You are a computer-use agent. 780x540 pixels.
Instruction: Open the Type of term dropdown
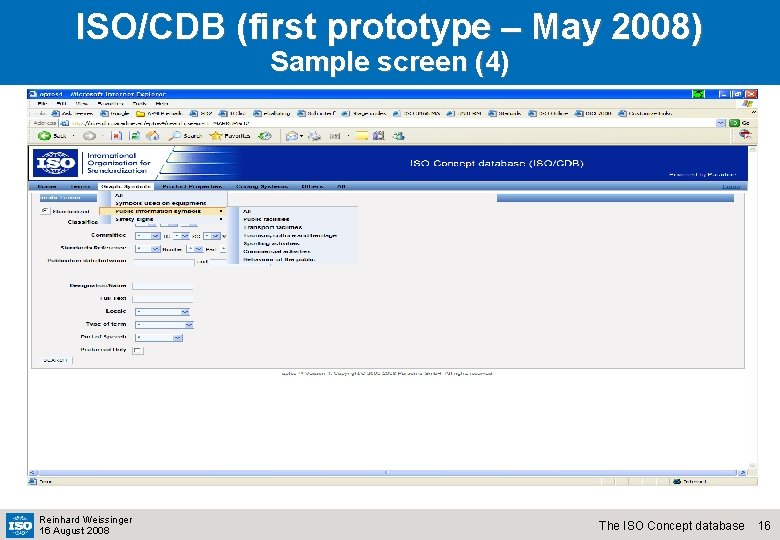164,325
